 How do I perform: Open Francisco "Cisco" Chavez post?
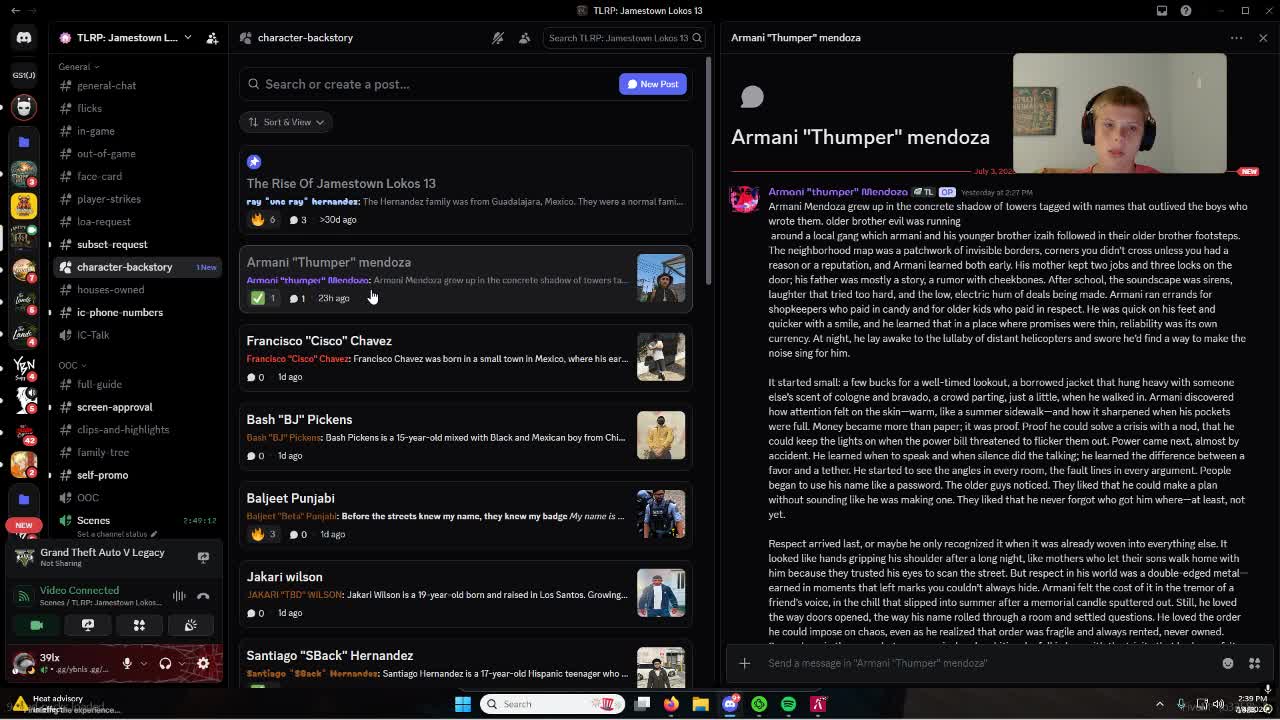465,357
